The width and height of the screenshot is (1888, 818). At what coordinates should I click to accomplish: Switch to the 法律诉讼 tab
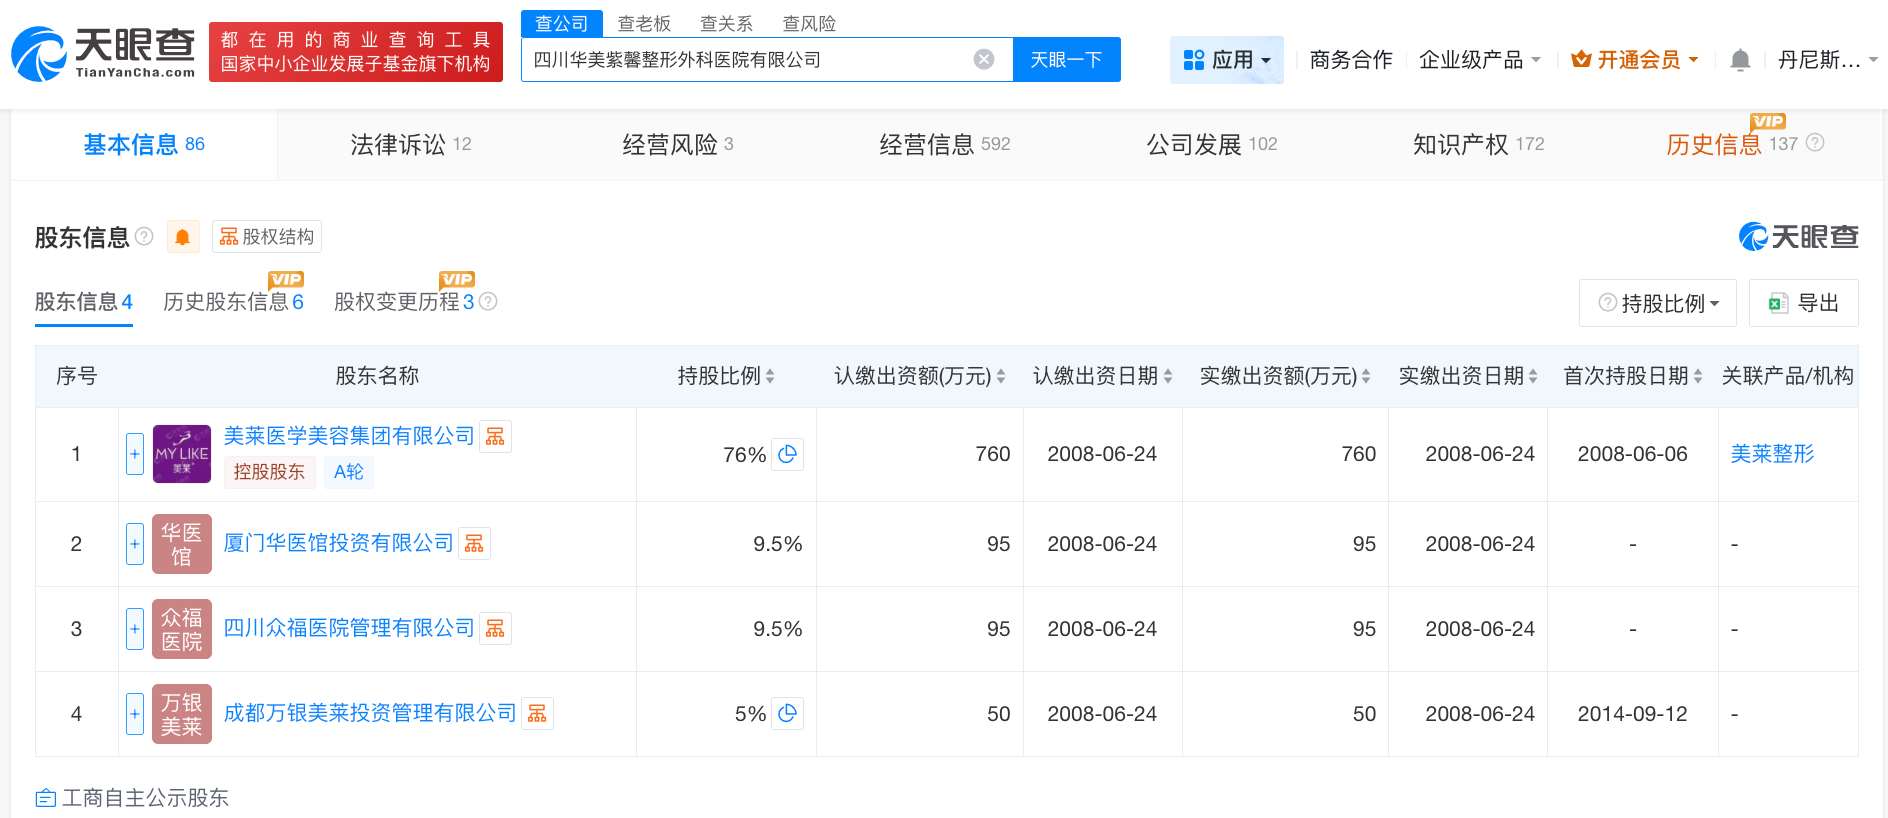click(410, 145)
